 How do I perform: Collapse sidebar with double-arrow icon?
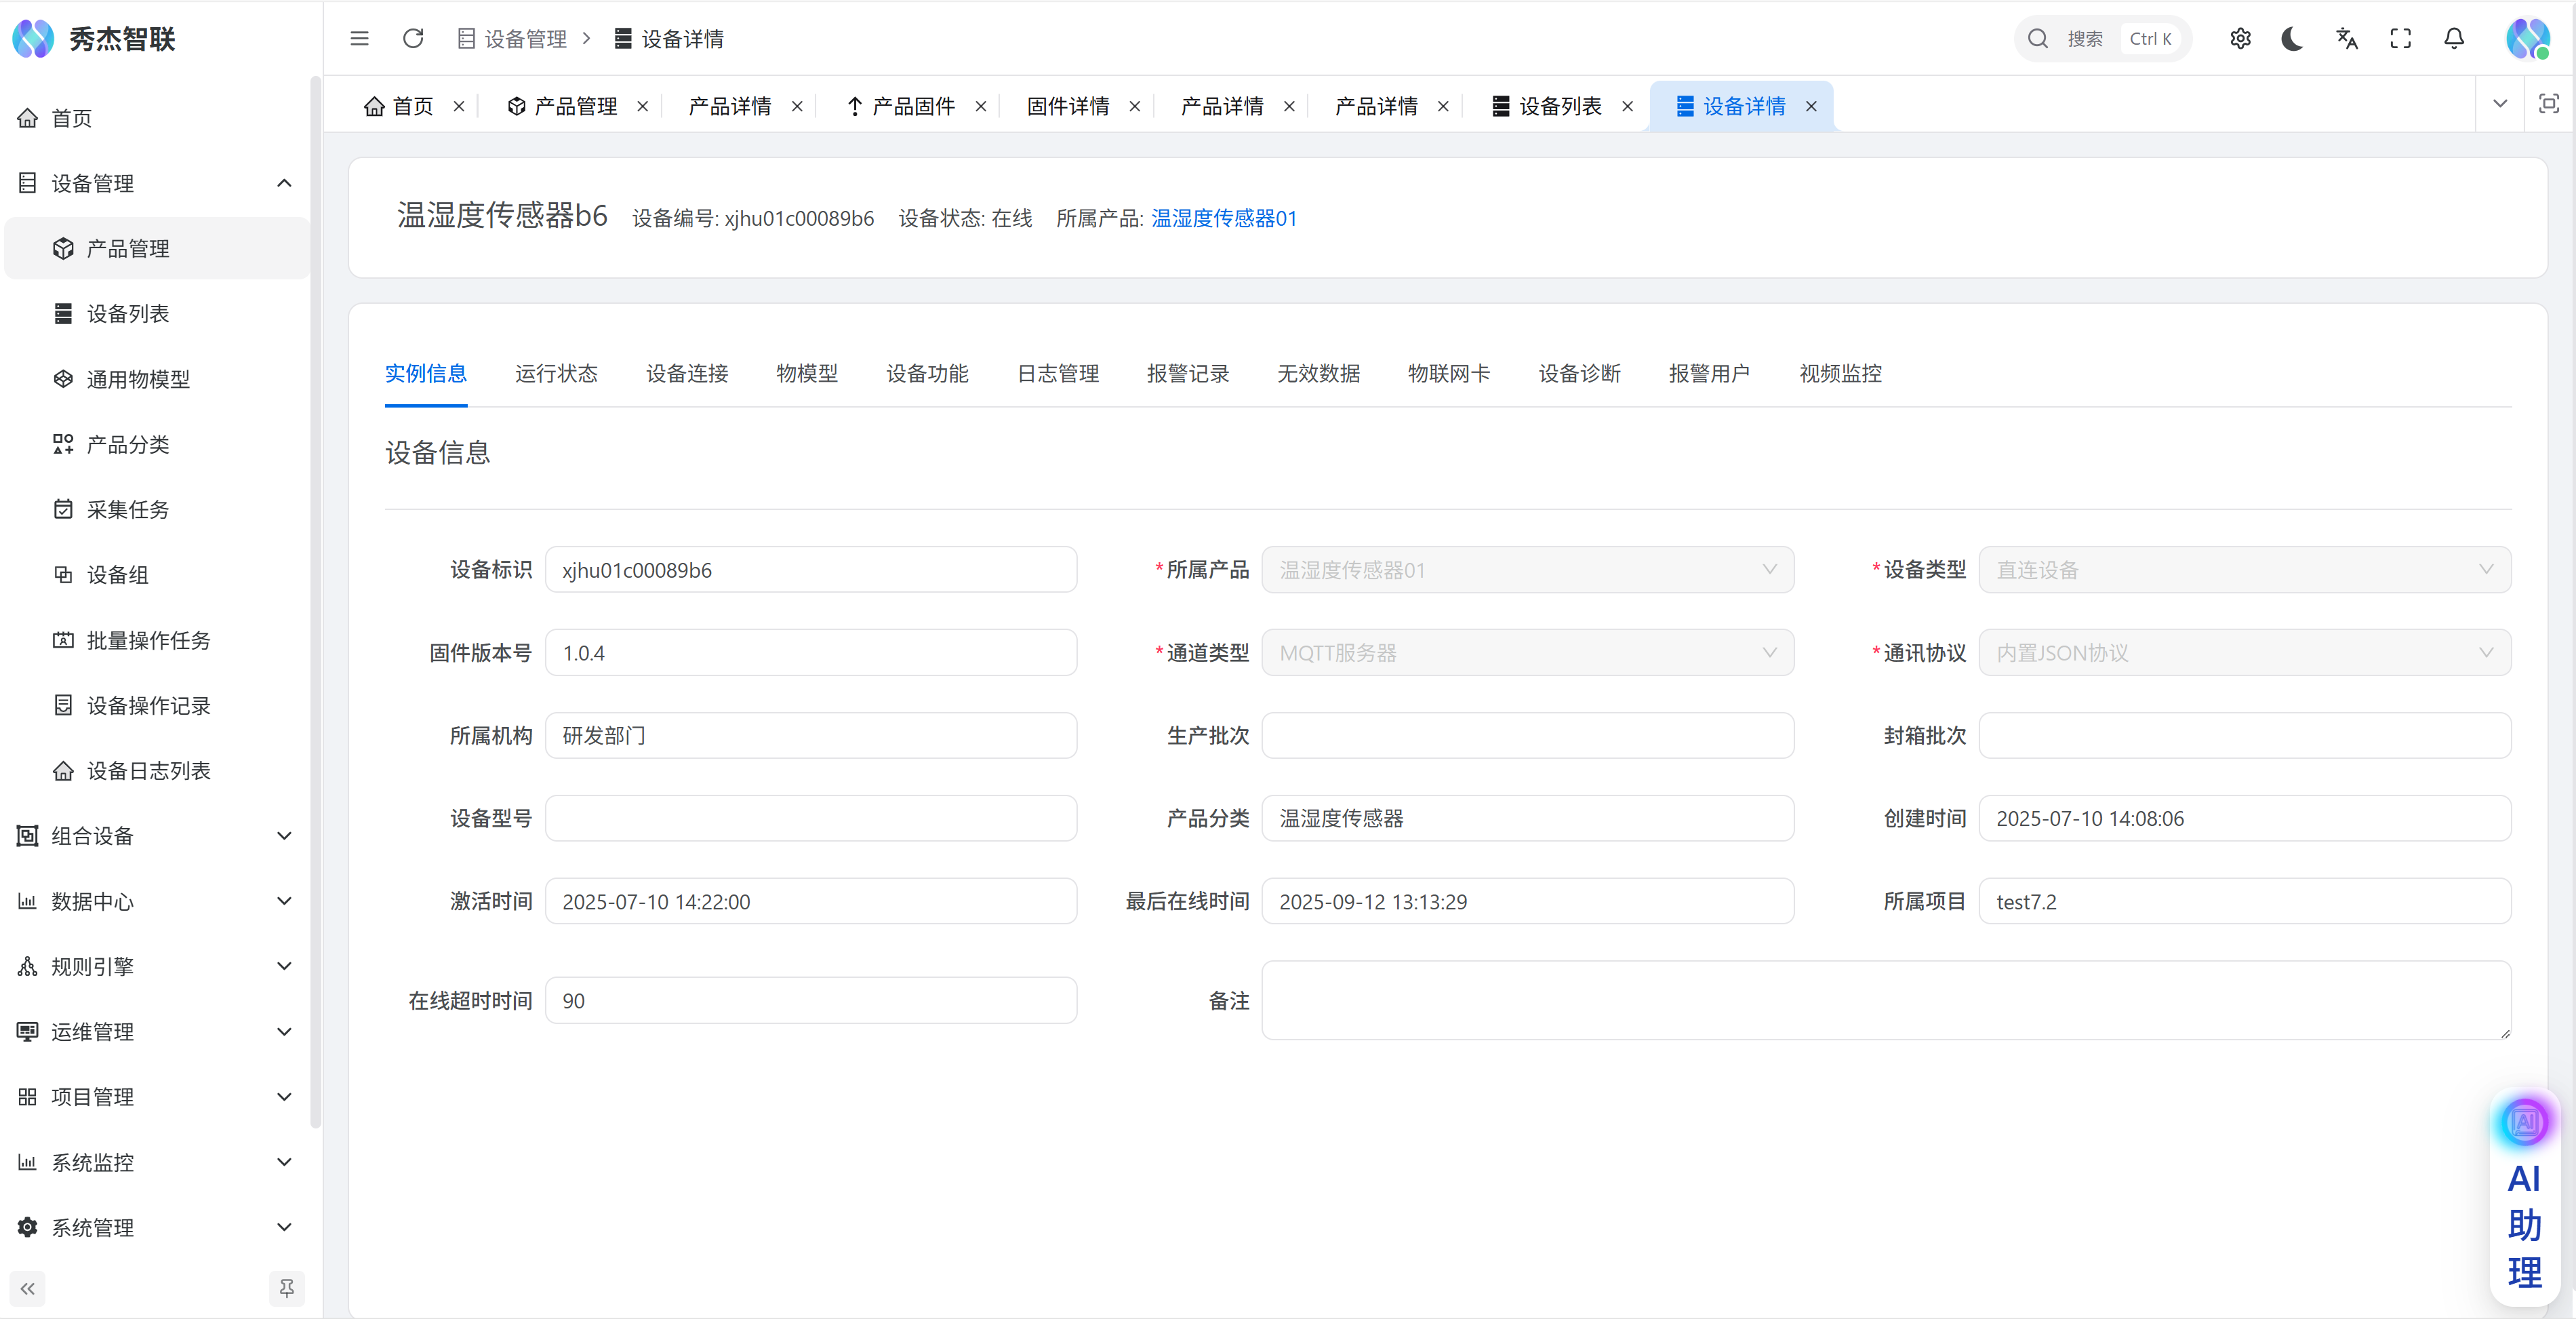coord(28,1288)
